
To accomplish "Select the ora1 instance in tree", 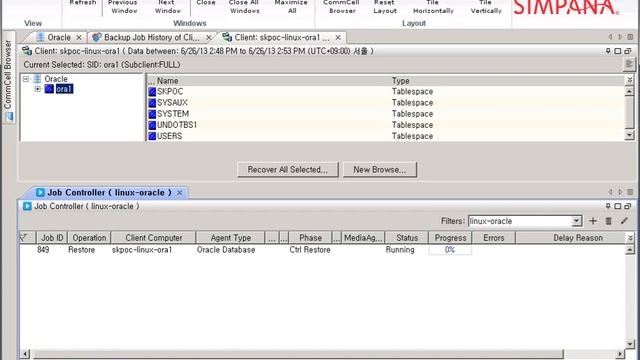I will tap(64, 89).
